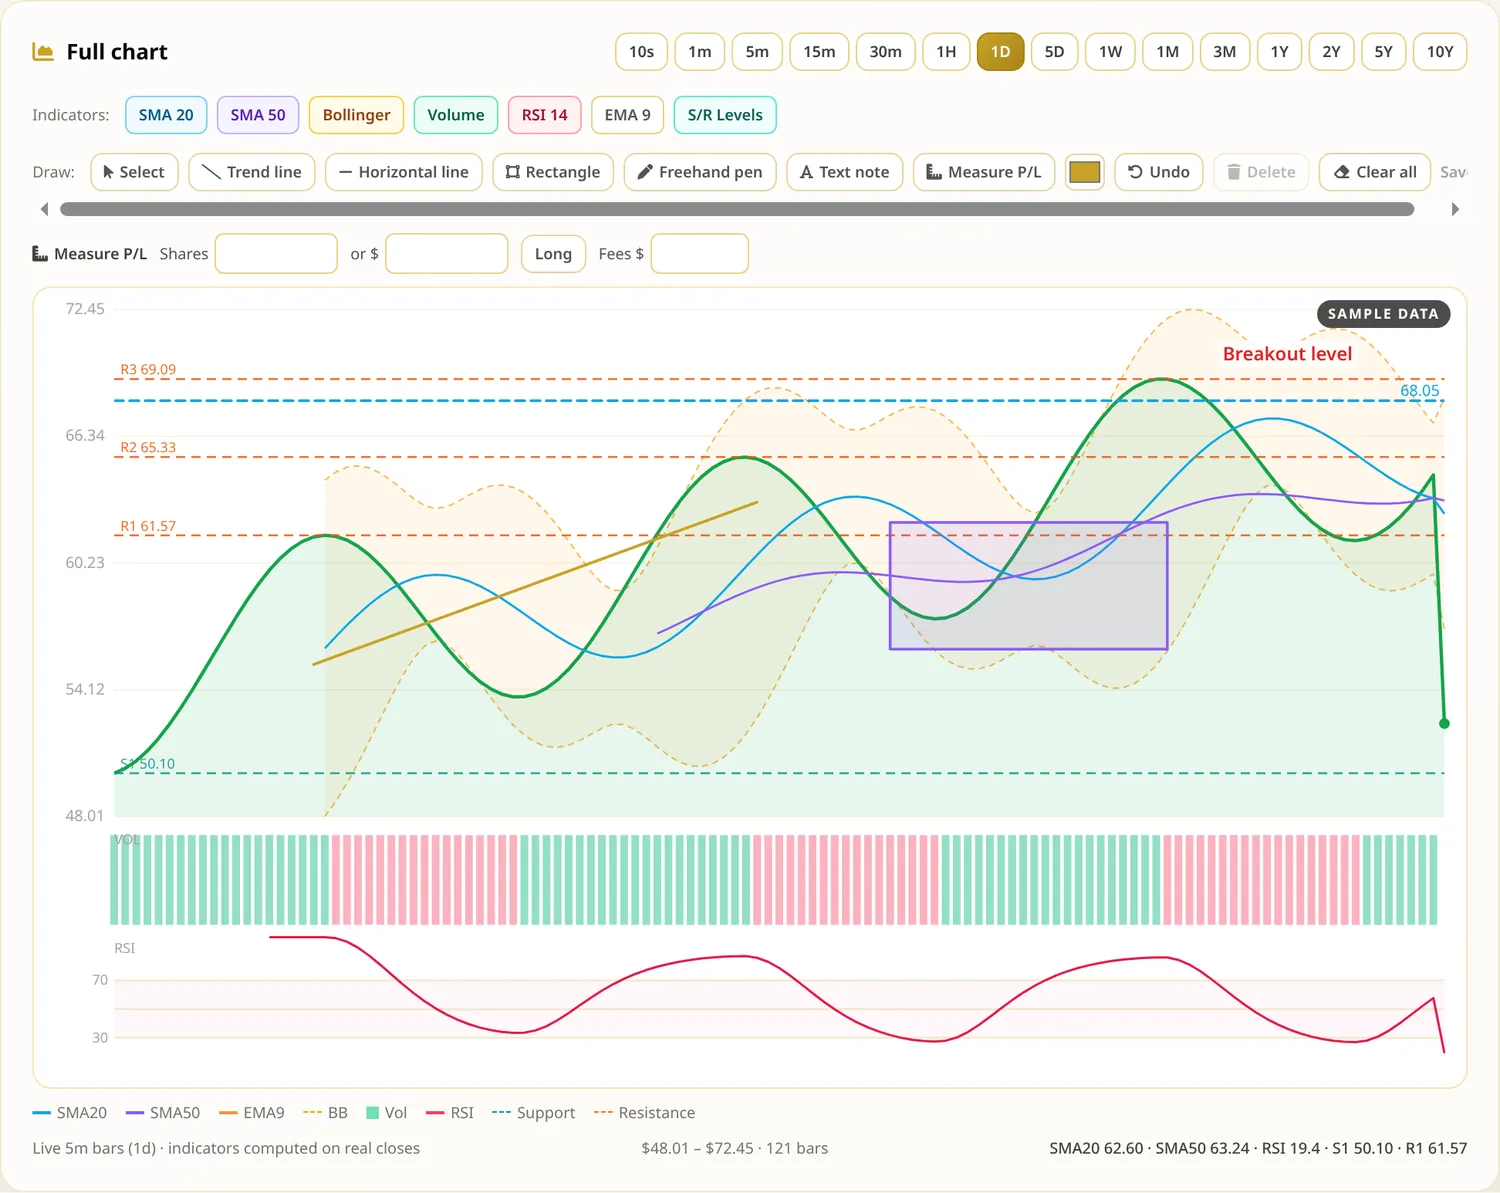Screen dimensions: 1500x1193
Task: Disable the Bollinger bands indicator
Action: point(356,115)
